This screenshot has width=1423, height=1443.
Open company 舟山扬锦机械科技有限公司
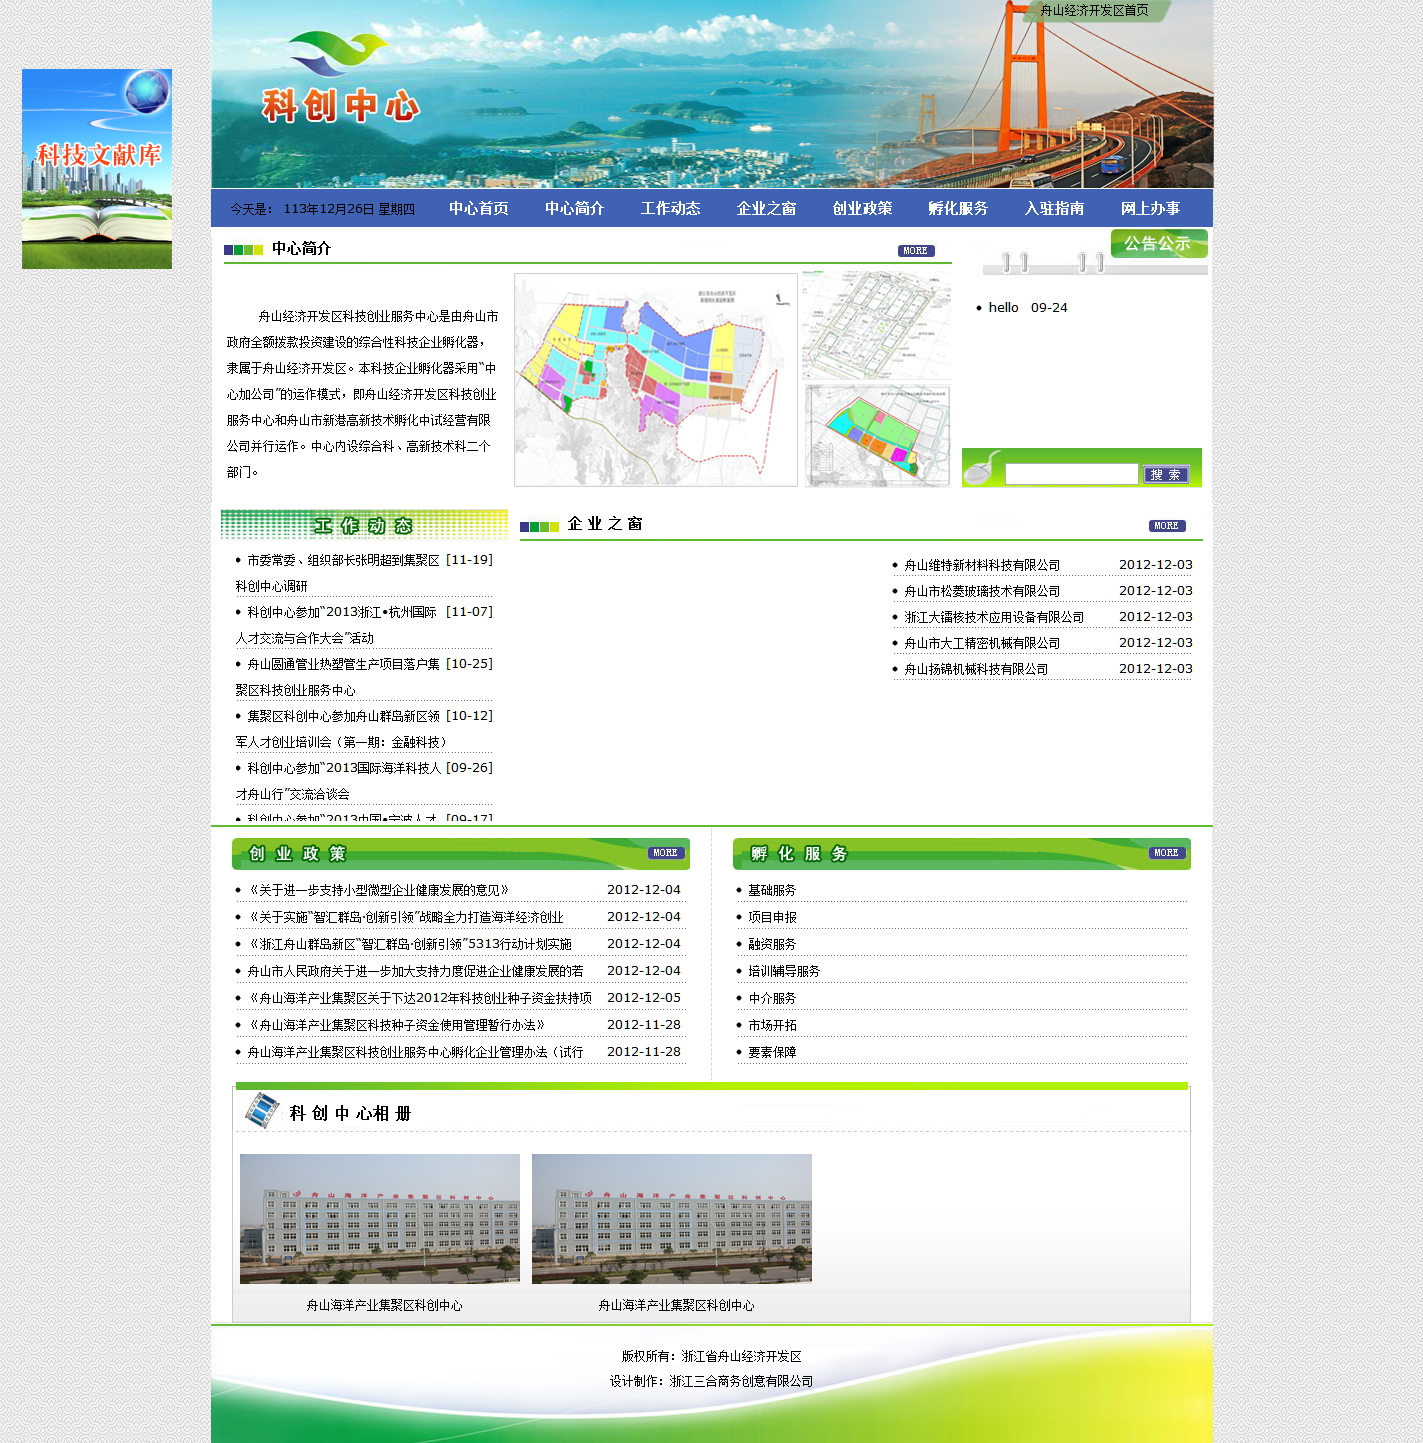pos(976,669)
